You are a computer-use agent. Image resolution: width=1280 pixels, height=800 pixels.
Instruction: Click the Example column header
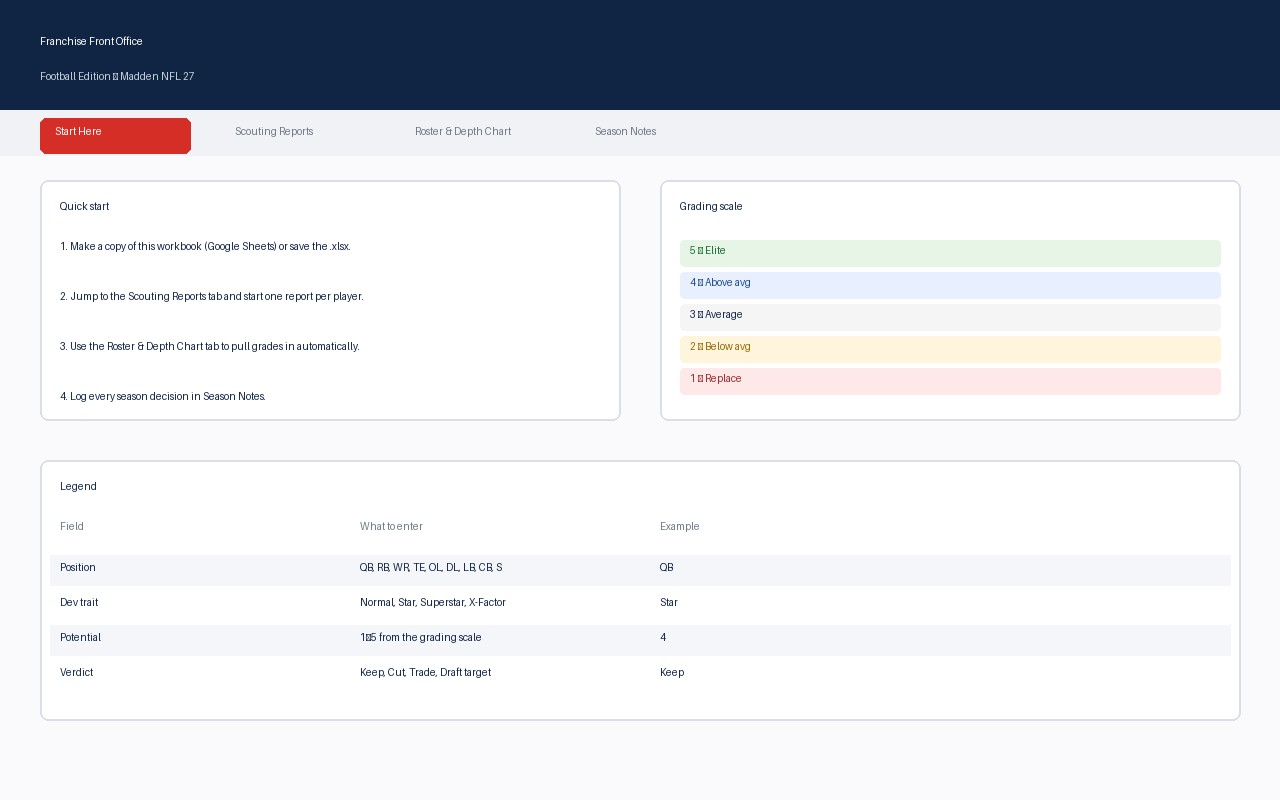[680, 526]
